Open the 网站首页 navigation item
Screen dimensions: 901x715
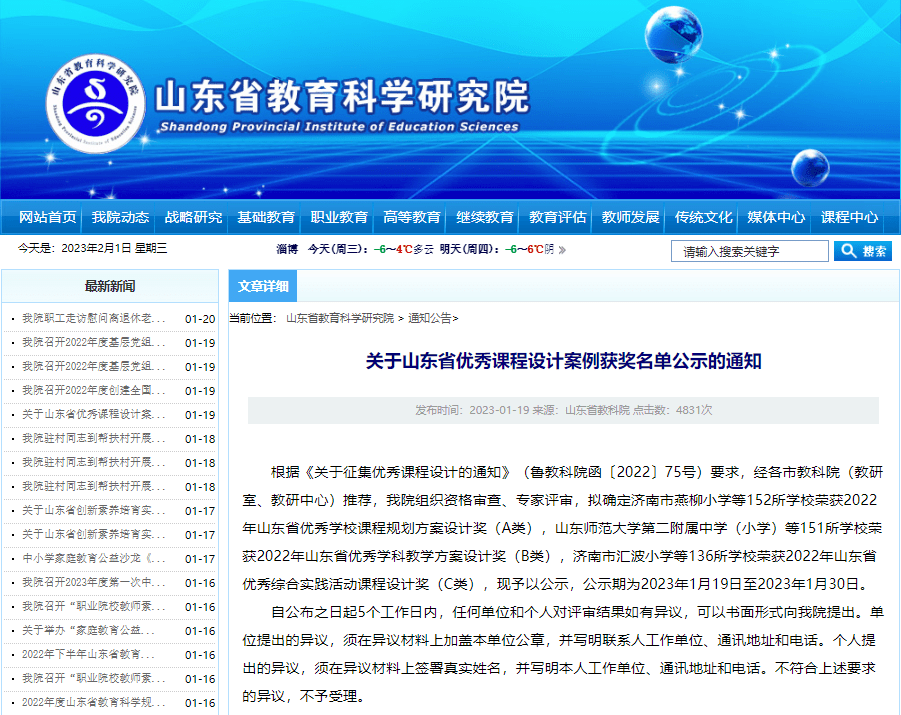pyautogui.click(x=47, y=217)
